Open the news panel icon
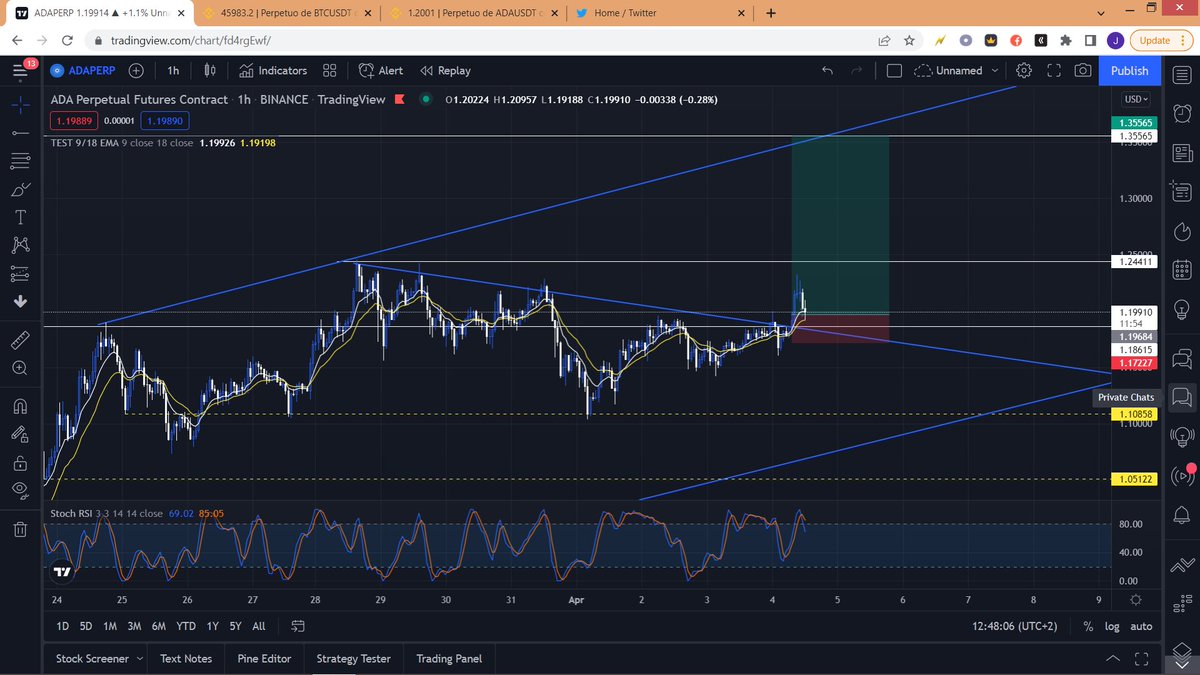The height and width of the screenshot is (675, 1200). (x=1181, y=153)
